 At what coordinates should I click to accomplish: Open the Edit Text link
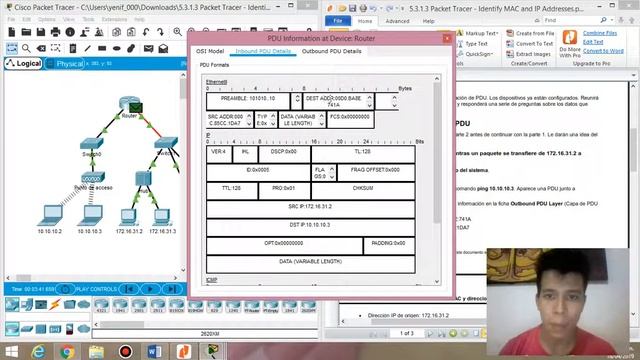pos(593,42)
